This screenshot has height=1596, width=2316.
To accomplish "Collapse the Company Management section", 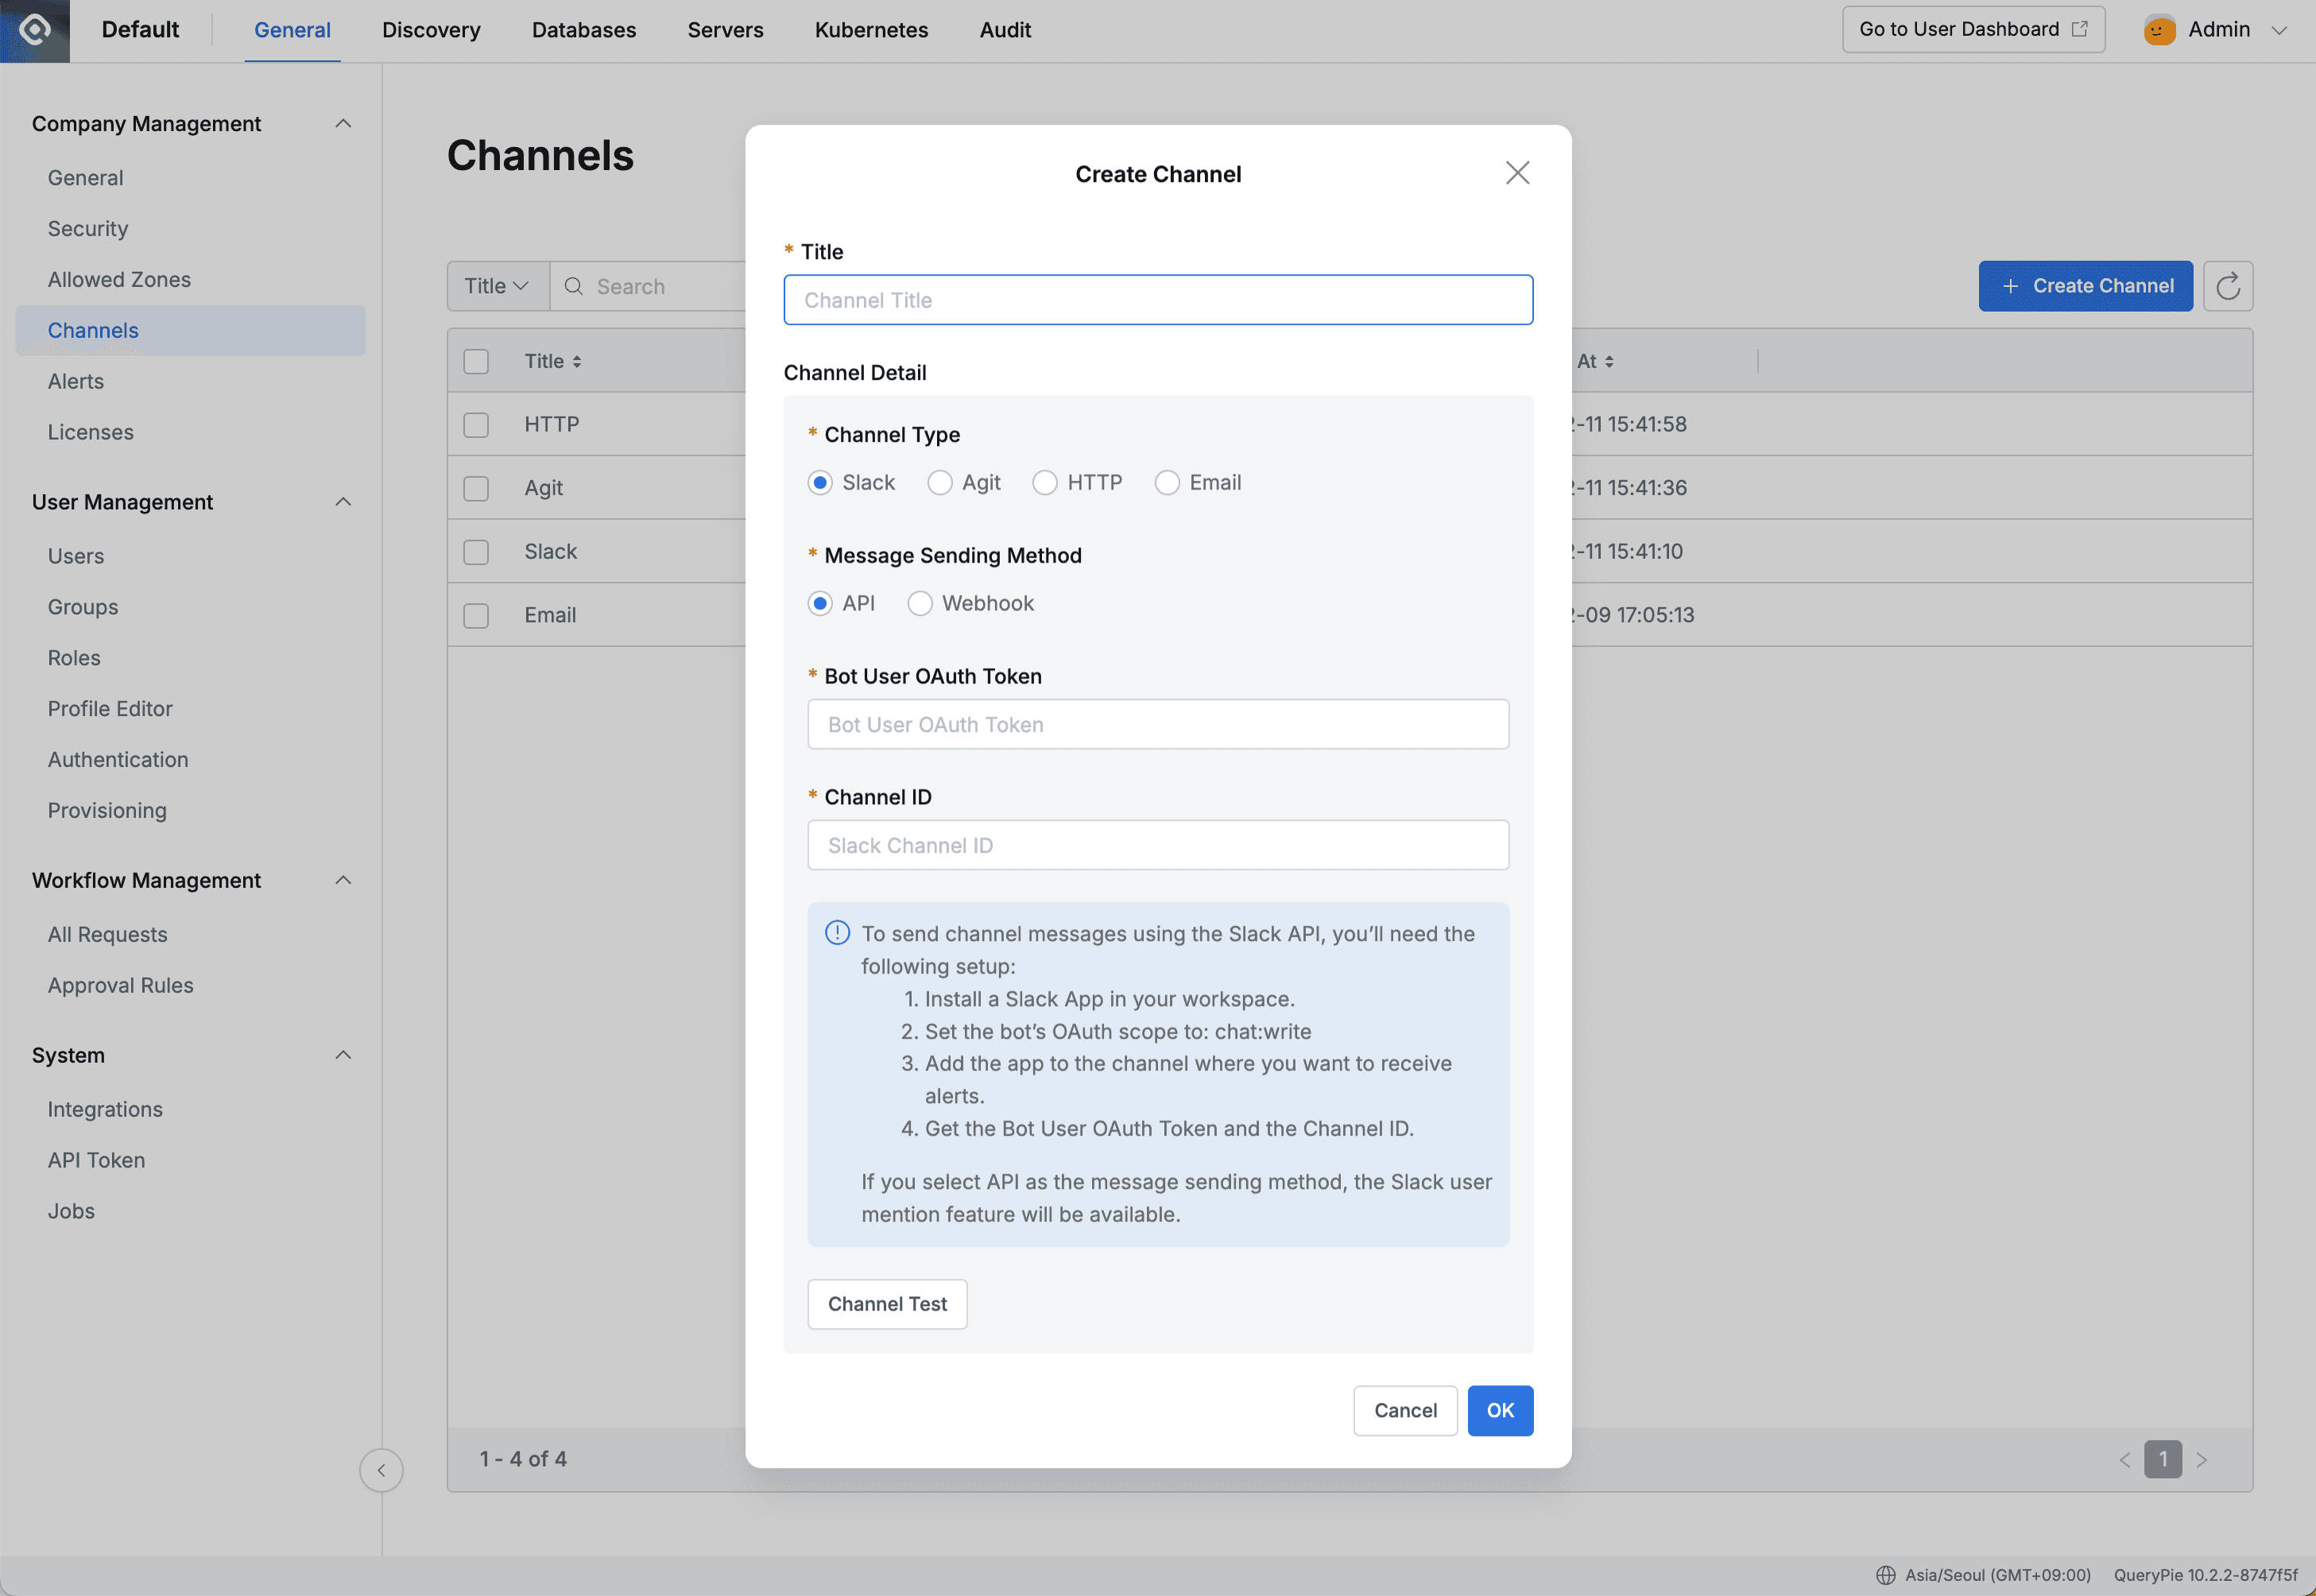I will pyautogui.click(x=343, y=123).
